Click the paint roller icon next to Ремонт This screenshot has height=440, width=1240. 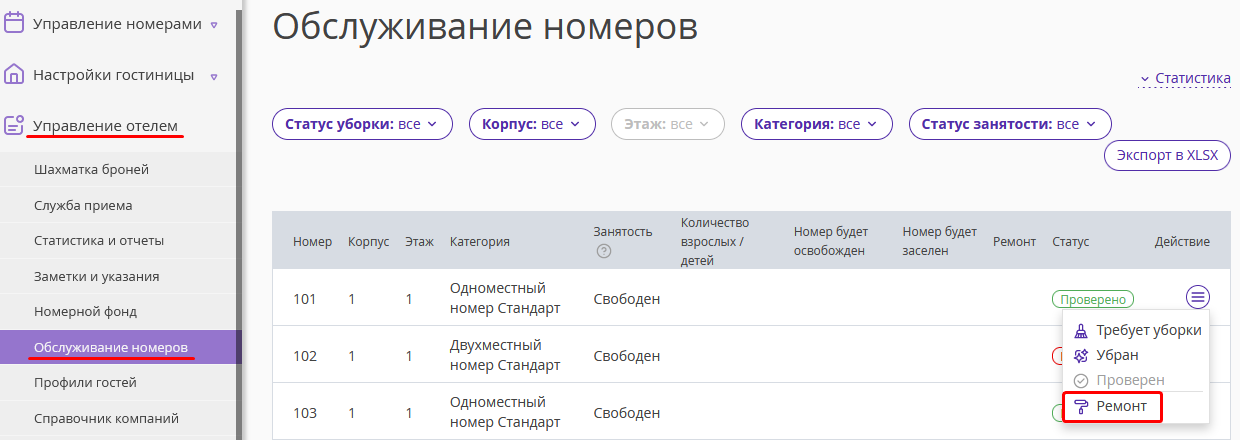coord(1080,407)
